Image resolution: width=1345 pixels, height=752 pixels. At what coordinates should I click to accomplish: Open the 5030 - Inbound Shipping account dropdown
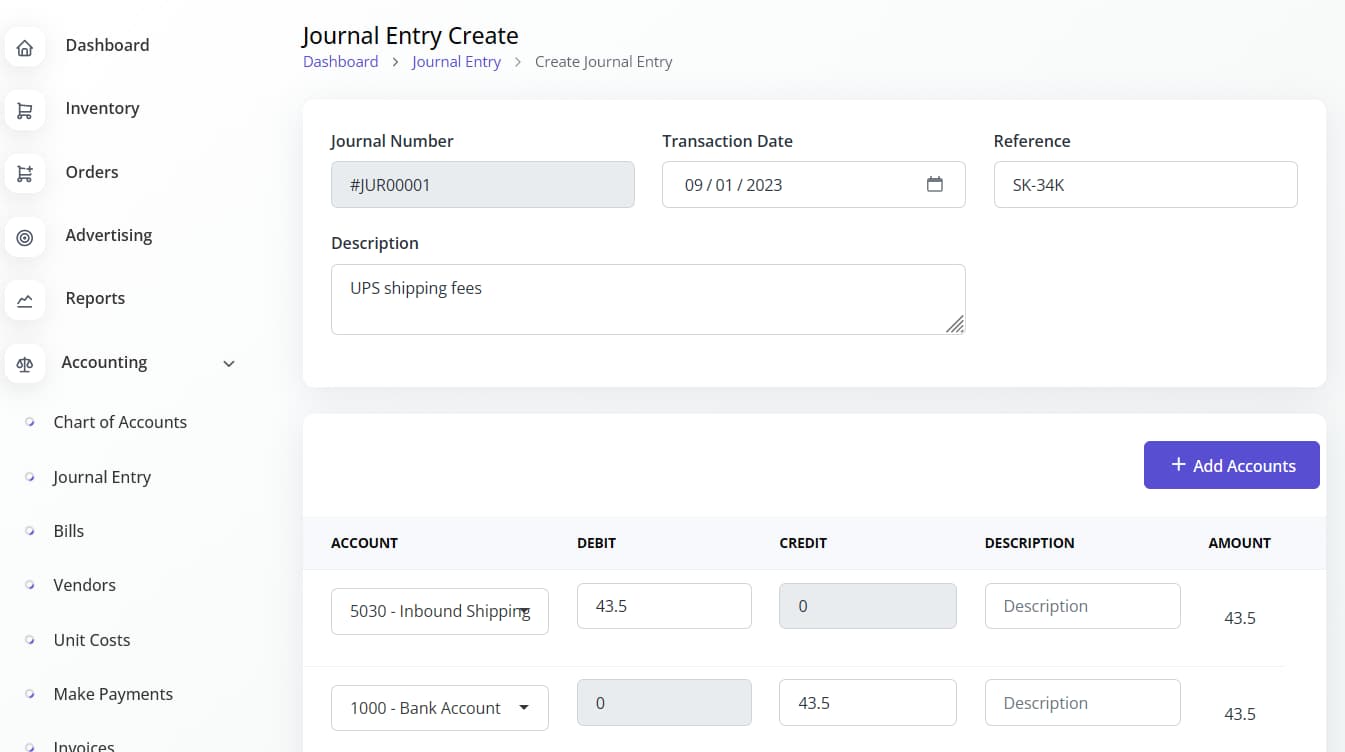(439, 611)
